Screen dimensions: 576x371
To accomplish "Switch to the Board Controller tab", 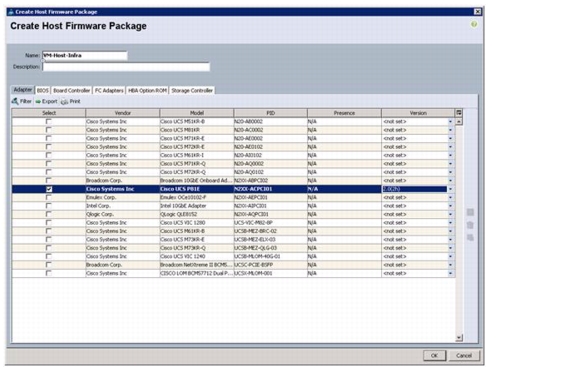I will click(x=71, y=90).
